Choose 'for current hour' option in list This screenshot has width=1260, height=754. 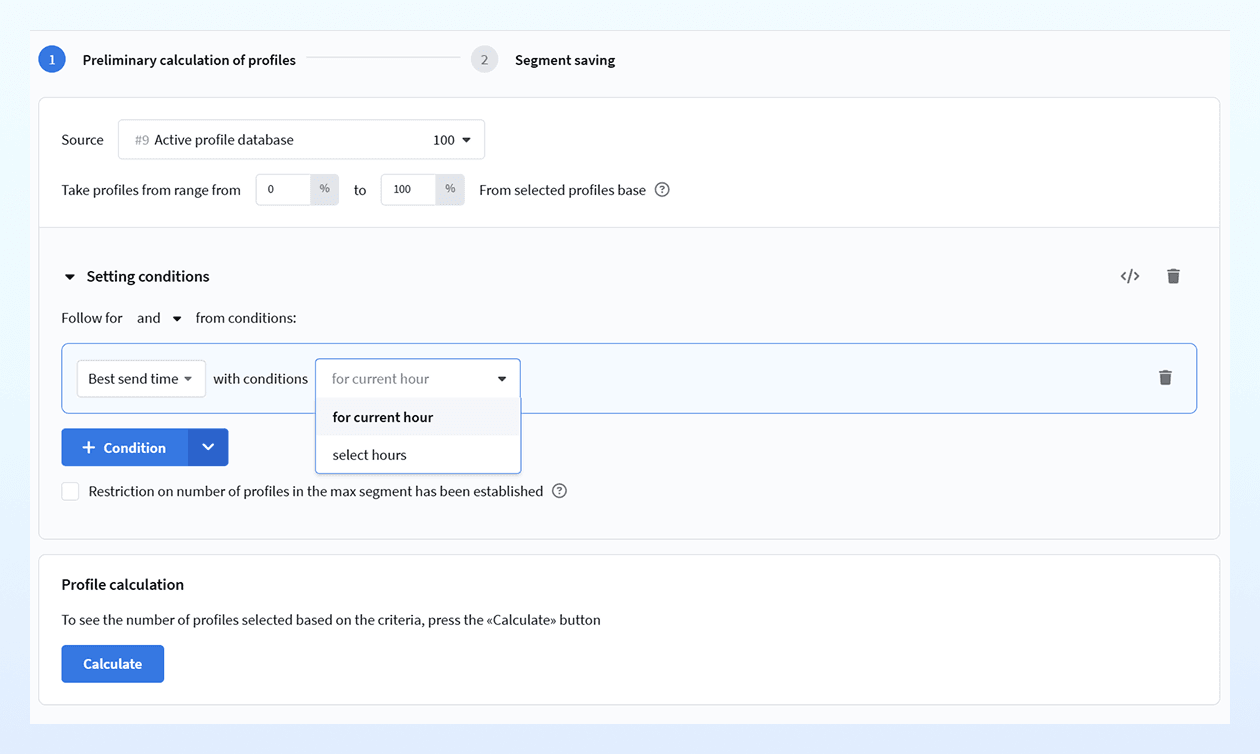[x=418, y=417]
